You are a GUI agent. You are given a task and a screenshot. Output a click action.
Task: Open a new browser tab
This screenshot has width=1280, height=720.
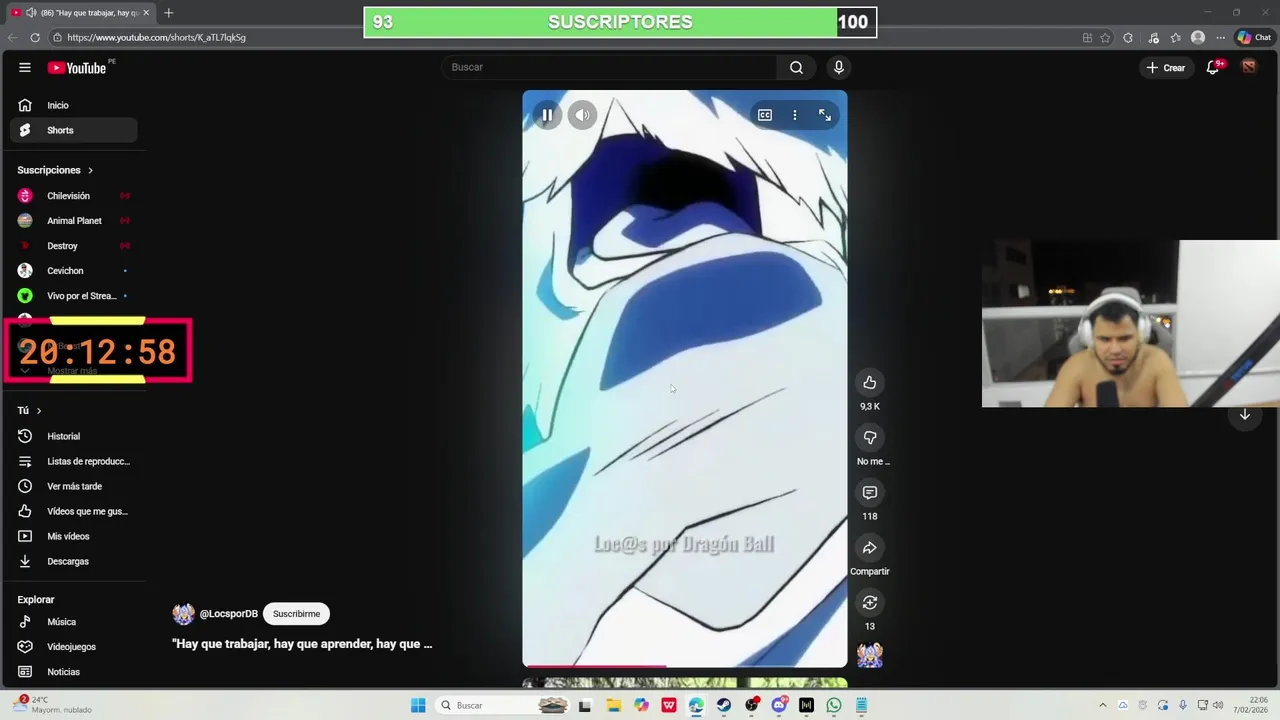168,13
